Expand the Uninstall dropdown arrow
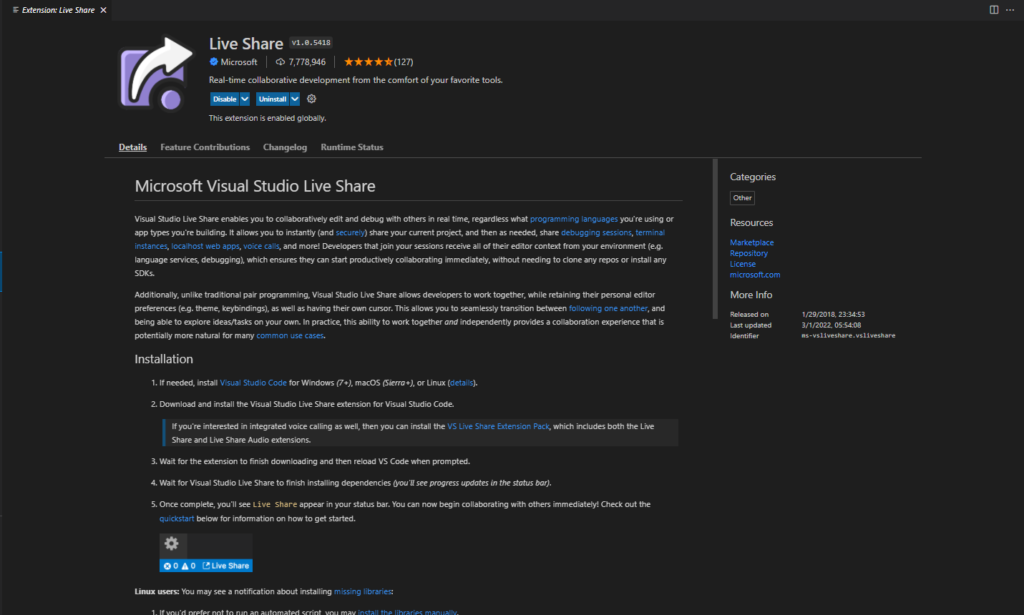This screenshot has height=615, width=1024. (295, 99)
